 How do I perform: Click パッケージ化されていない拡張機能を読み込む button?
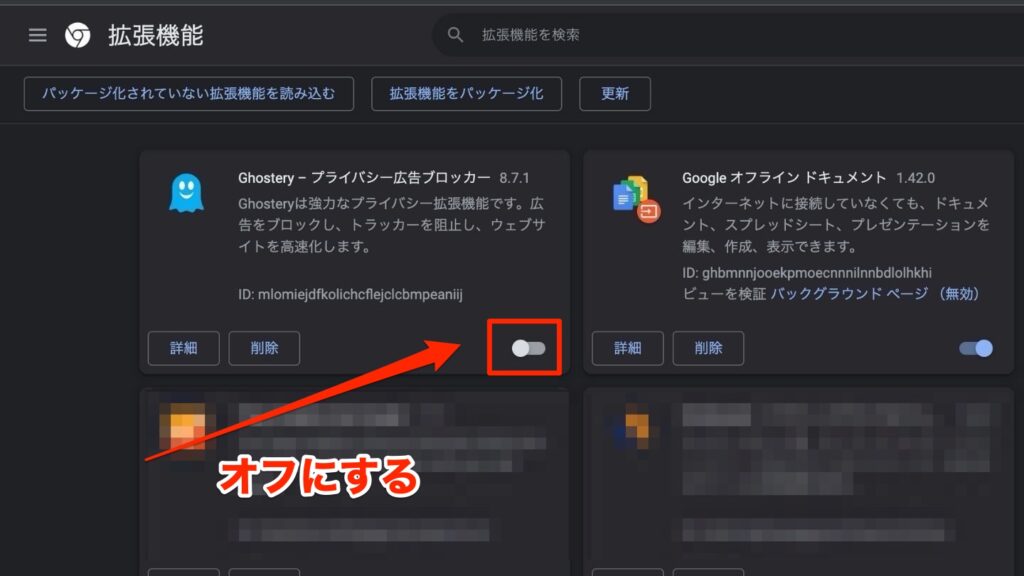[189, 93]
